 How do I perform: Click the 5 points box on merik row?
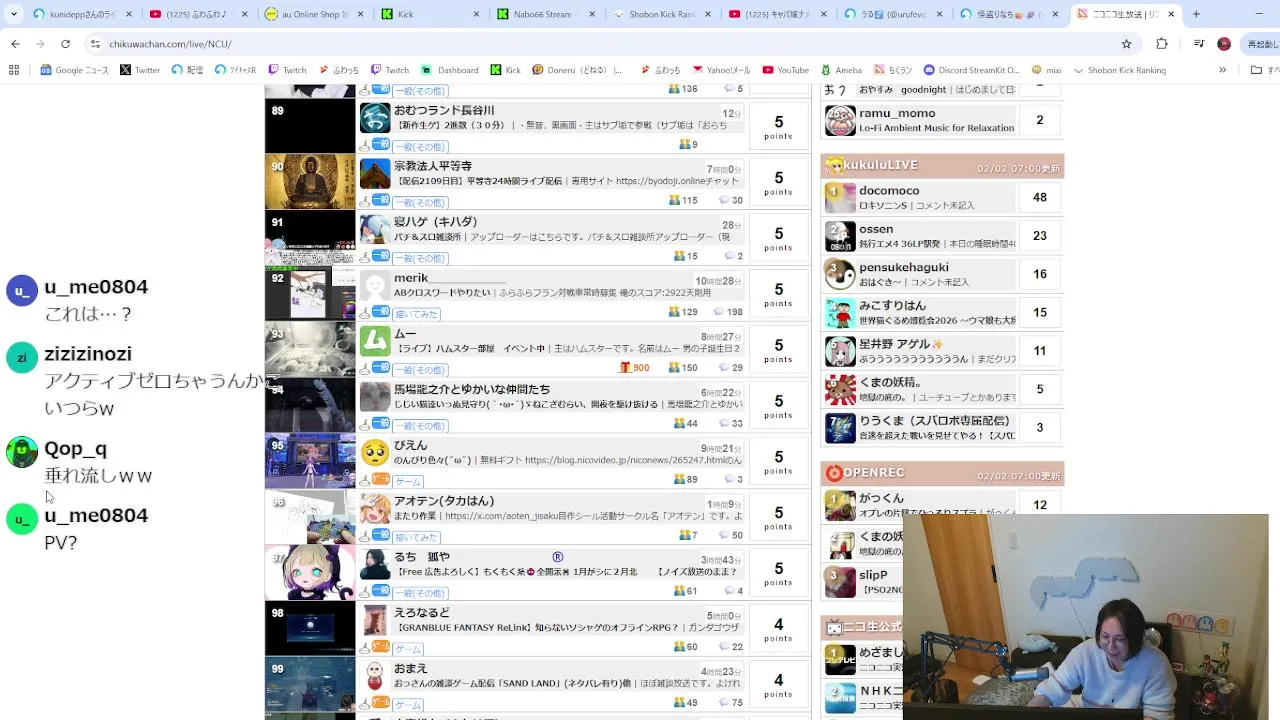[778, 294]
